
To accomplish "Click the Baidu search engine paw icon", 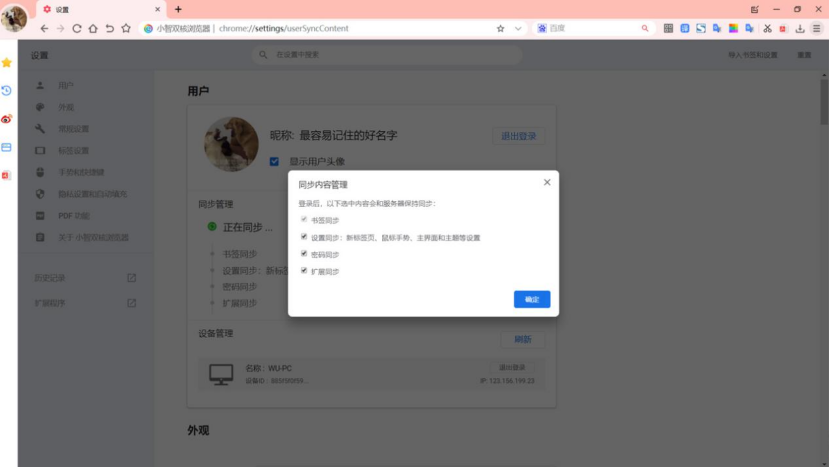I will 542,29.
